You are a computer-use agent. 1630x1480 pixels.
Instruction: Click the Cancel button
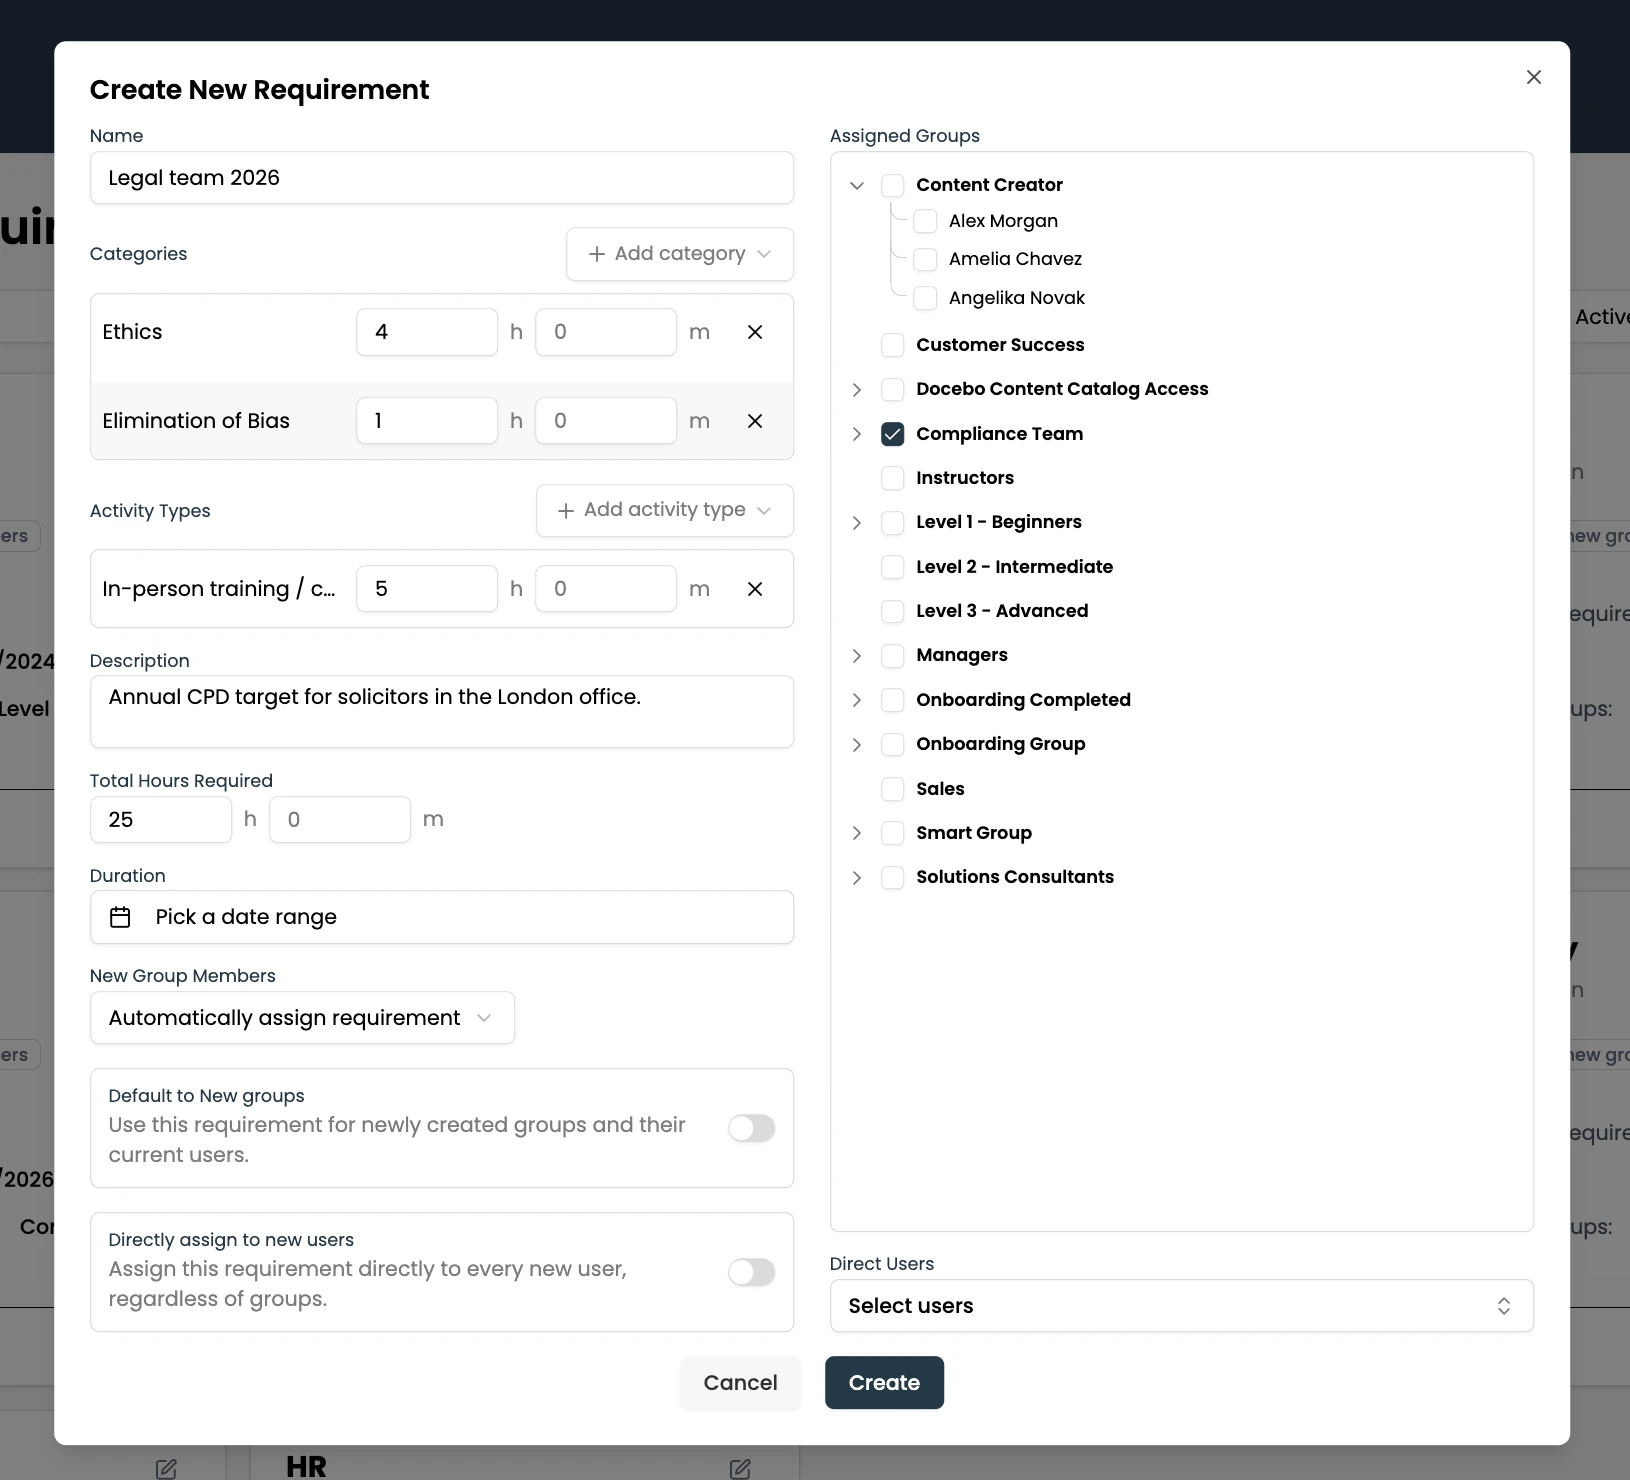coord(740,1383)
